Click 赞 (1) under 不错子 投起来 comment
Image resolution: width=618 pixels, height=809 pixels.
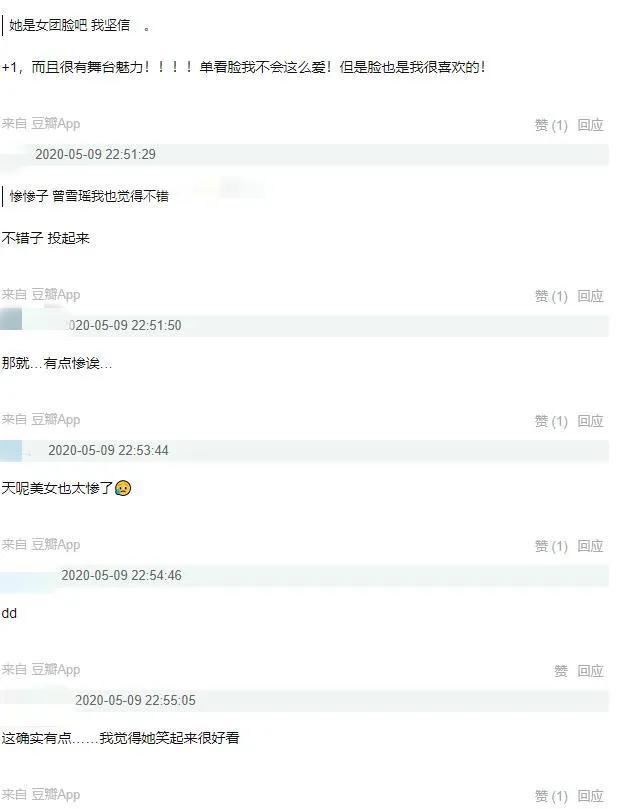pyautogui.click(x=550, y=296)
